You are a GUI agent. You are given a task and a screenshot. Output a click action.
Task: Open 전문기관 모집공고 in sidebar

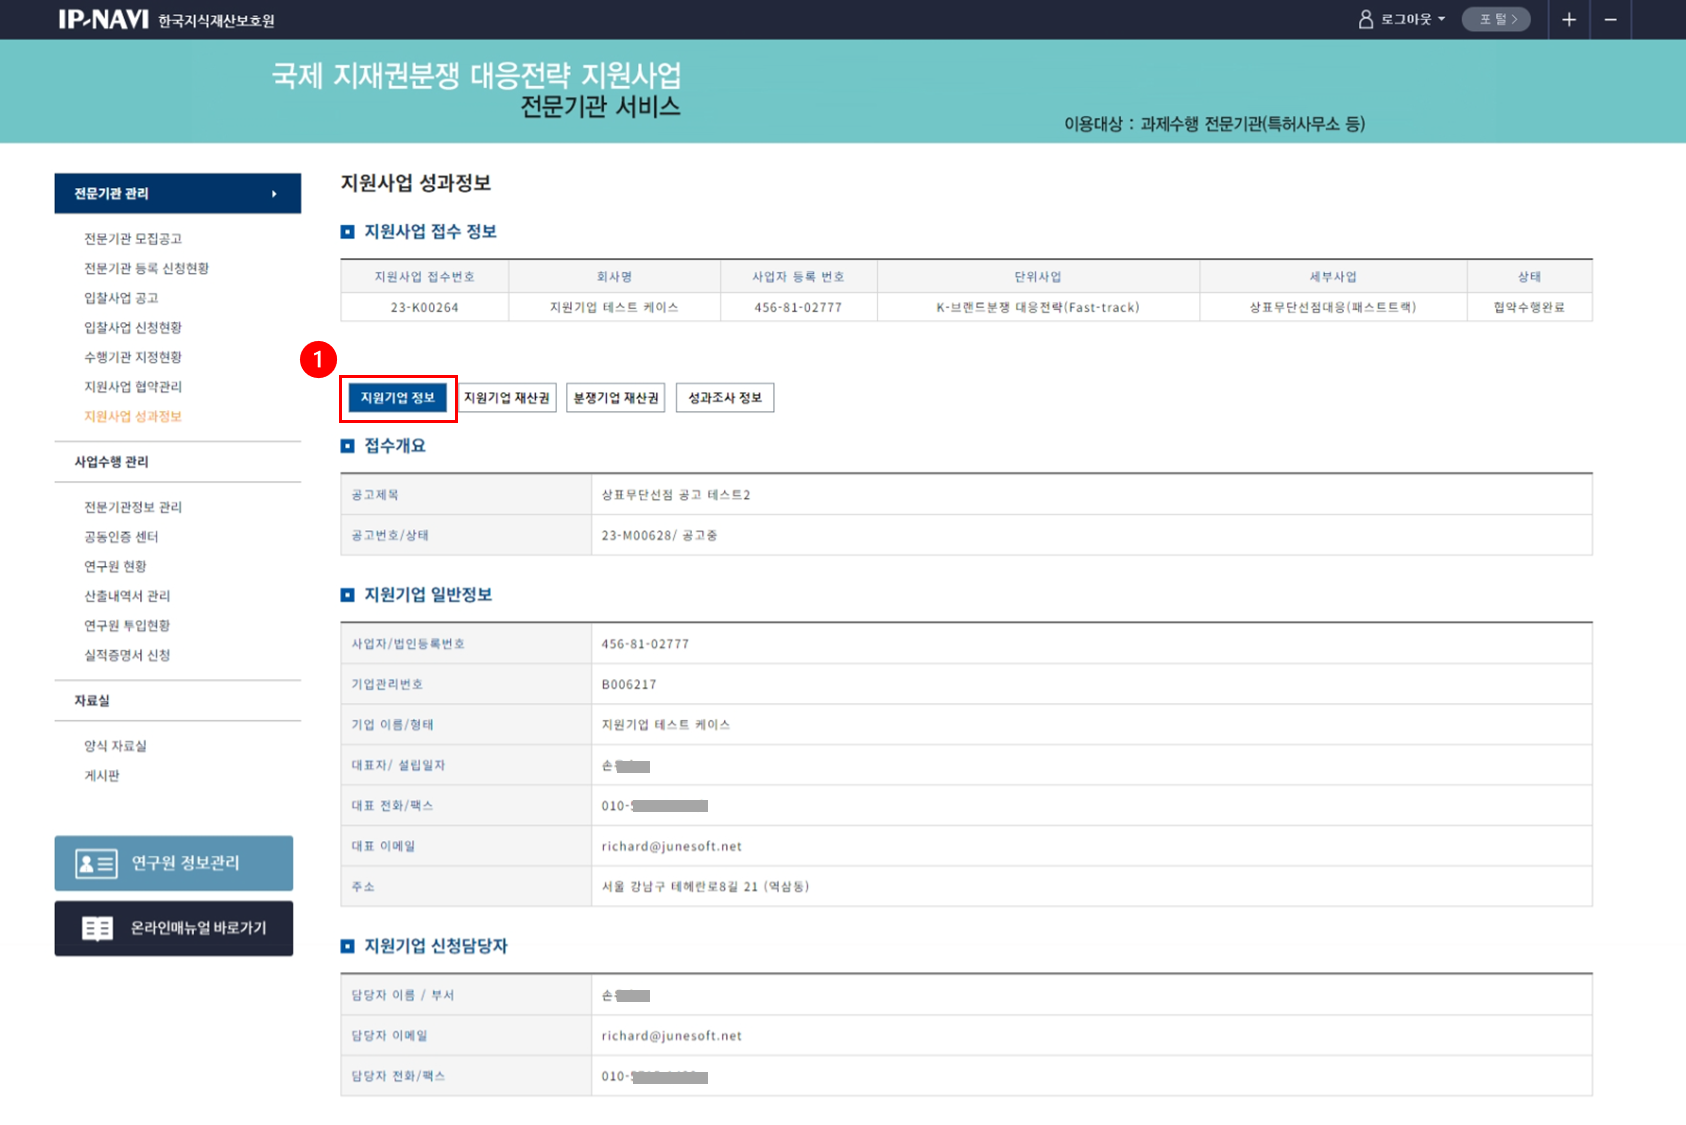133,239
